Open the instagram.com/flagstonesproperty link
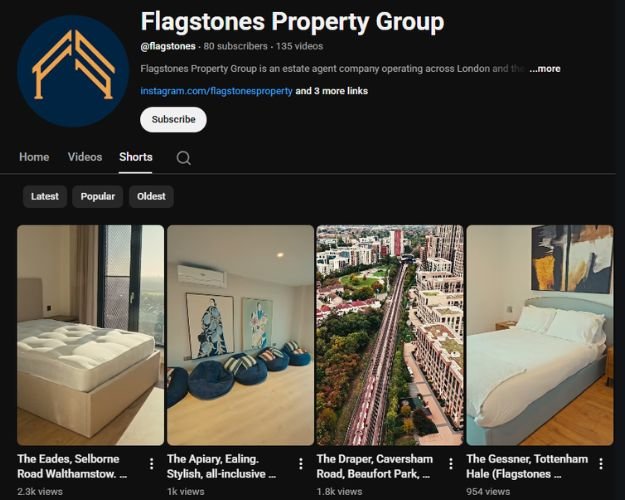625x500 pixels. (216, 91)
